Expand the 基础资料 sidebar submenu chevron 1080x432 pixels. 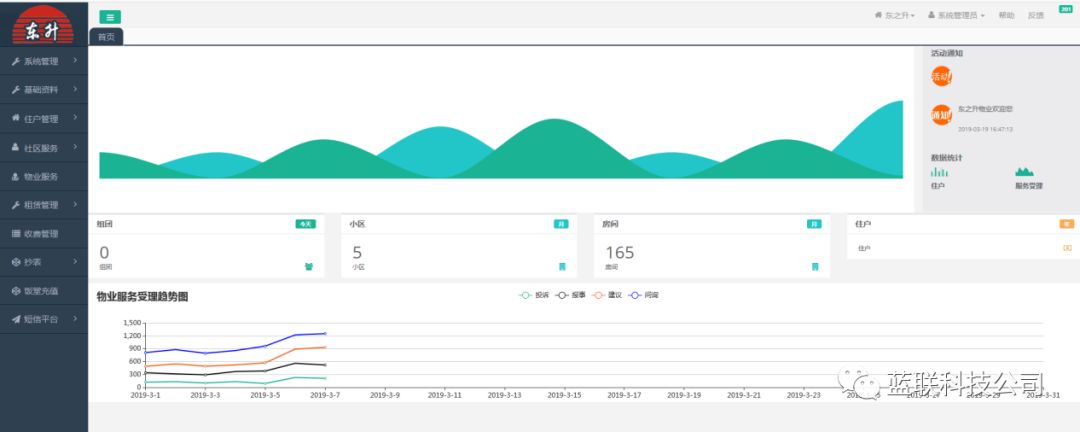tap(75, 90)
